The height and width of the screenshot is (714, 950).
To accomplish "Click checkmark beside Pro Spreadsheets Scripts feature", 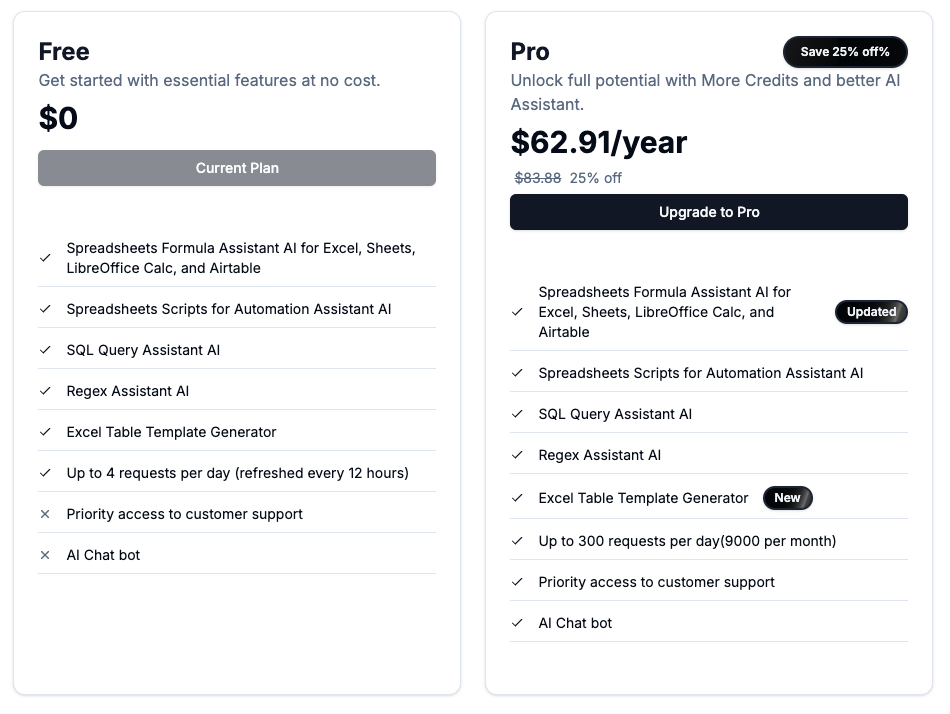I will tap(517, 373).
